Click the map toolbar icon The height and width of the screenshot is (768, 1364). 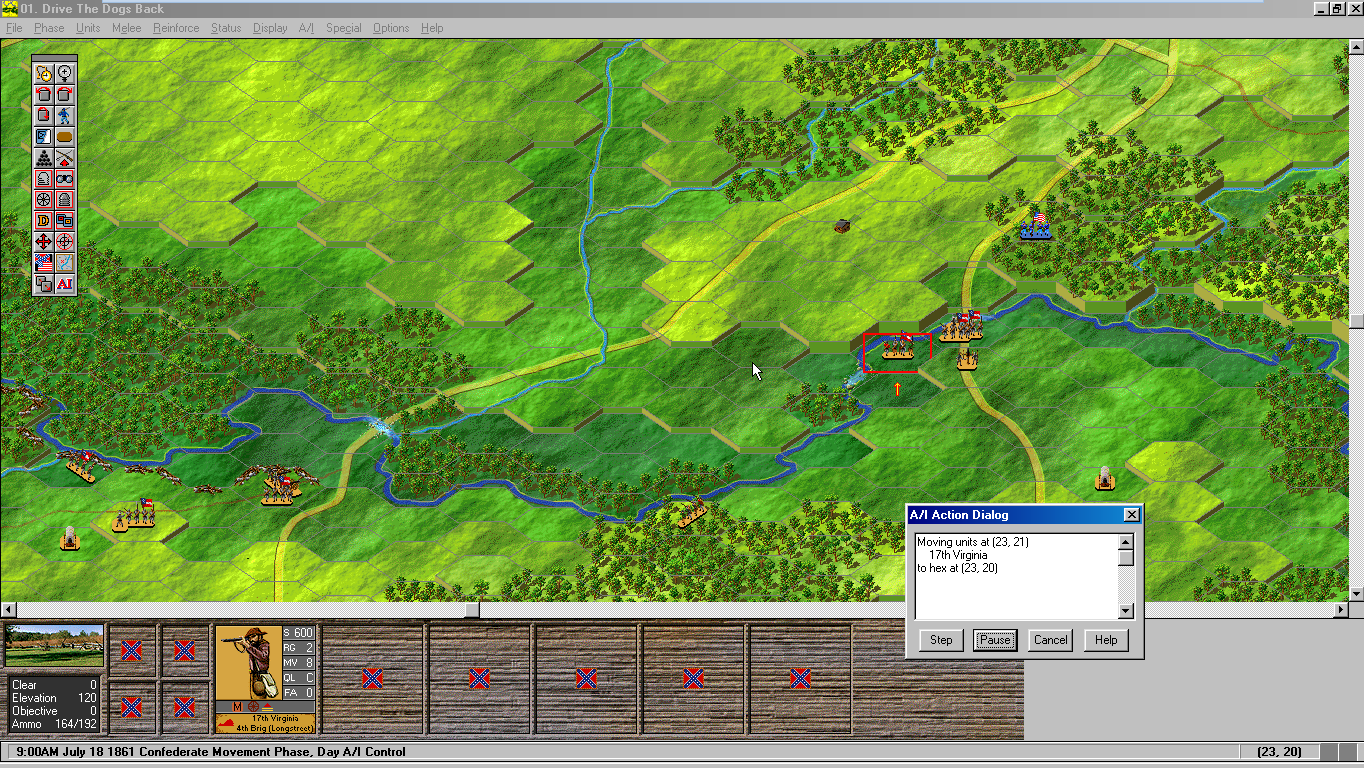point(64,262)
